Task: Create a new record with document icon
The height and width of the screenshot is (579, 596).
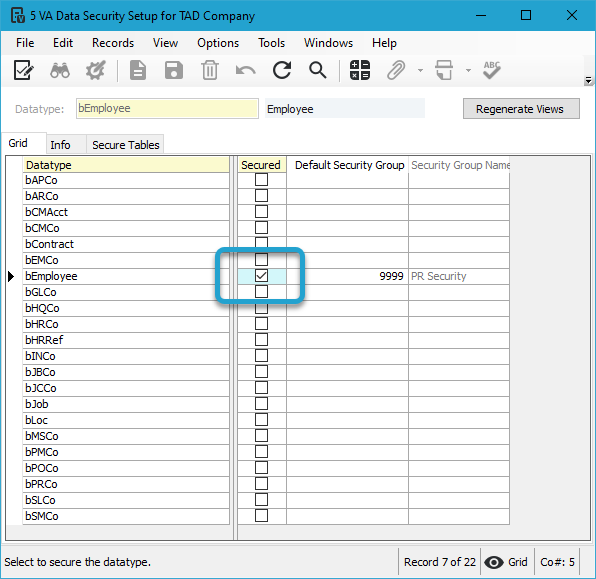Action: pyautogui.click(x=138, y=70)
